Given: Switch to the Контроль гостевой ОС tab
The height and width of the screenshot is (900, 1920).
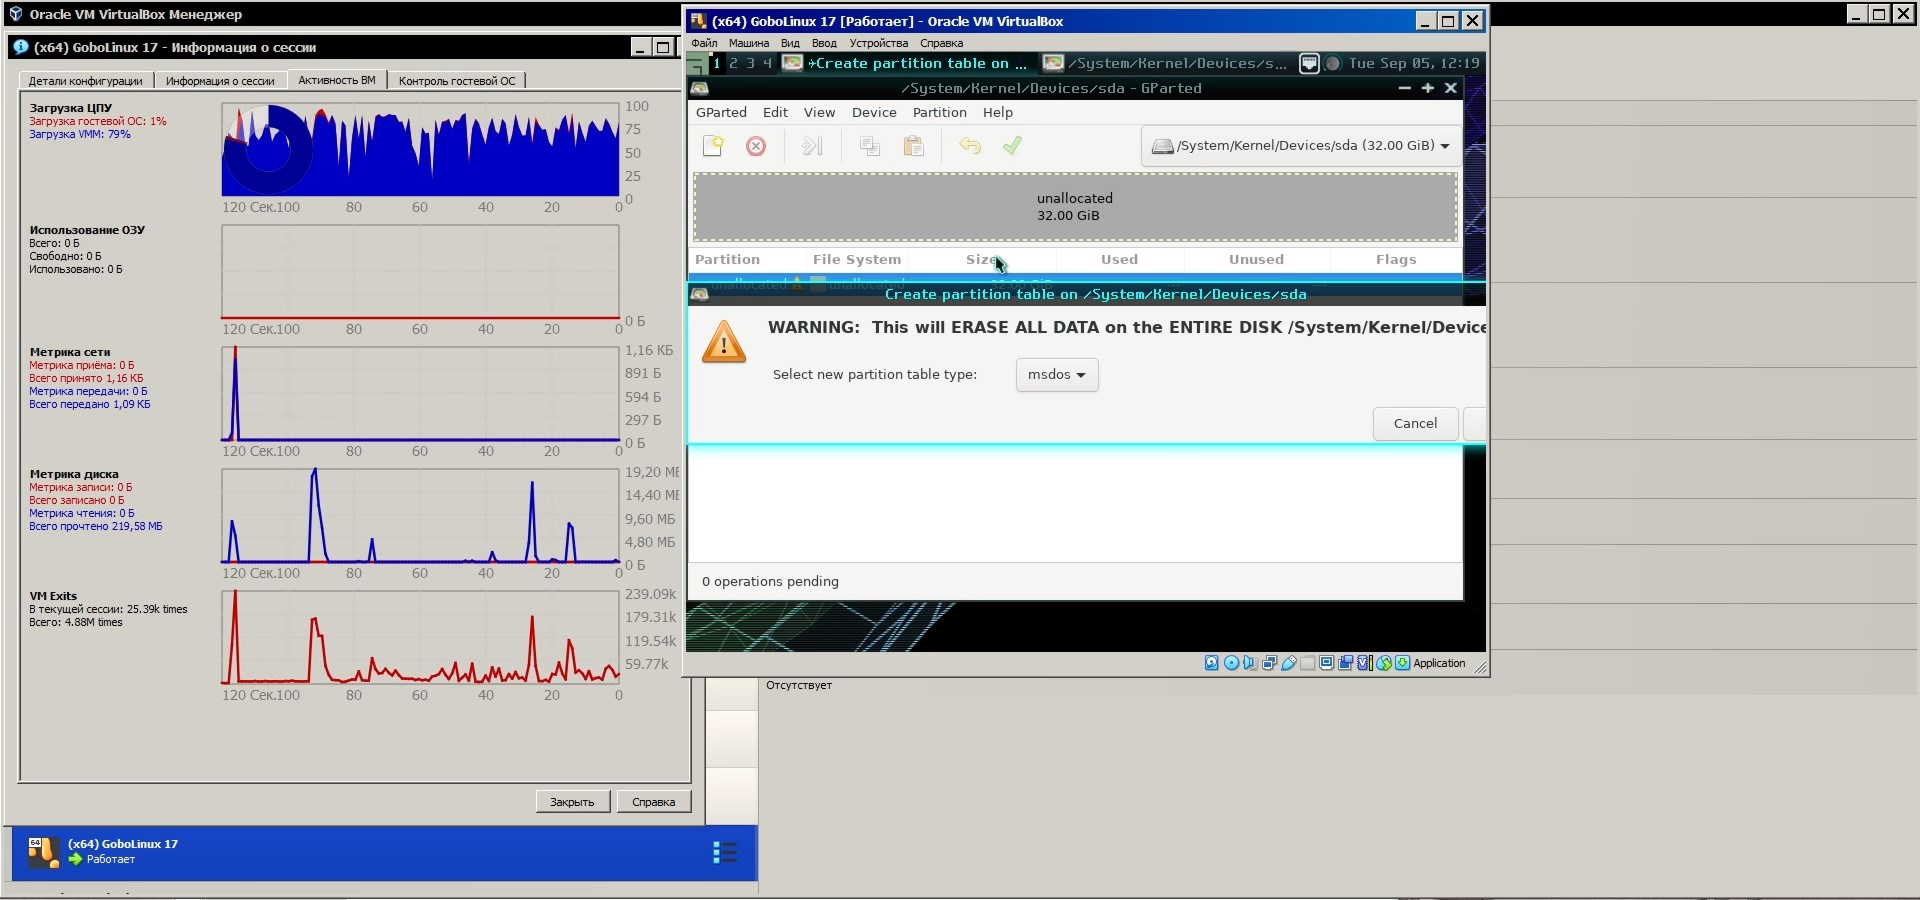Looking at the screenshot, I should coord(457,81).
